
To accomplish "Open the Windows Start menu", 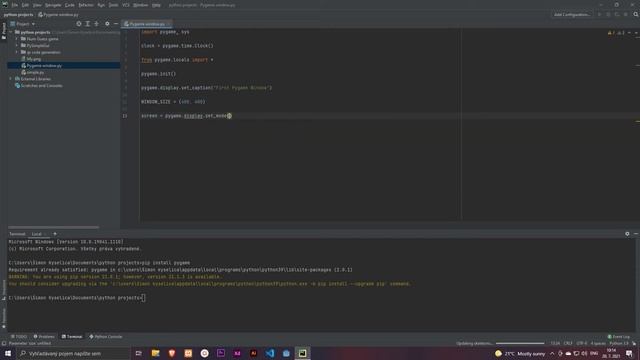I will [8, 353].
